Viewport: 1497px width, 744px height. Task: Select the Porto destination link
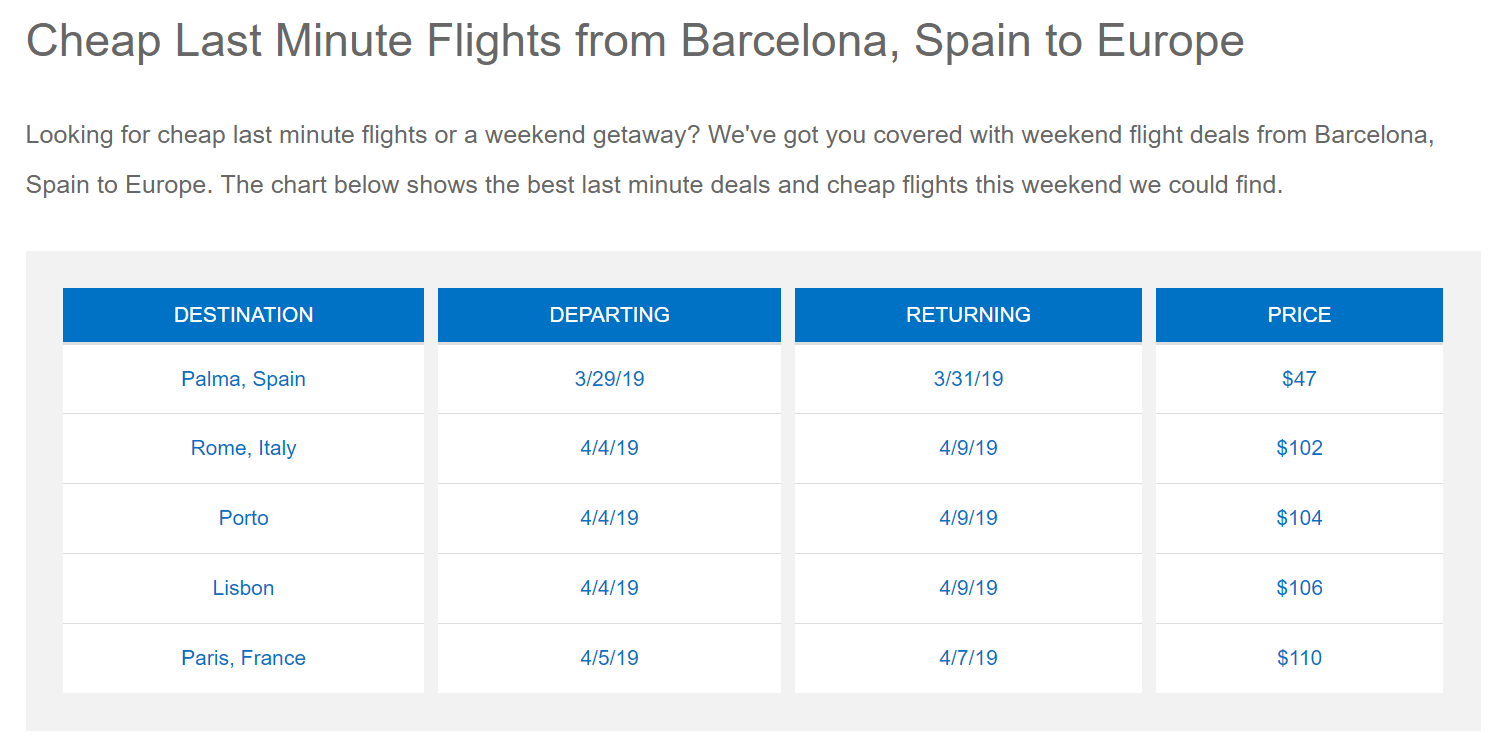tap(243, 518)
